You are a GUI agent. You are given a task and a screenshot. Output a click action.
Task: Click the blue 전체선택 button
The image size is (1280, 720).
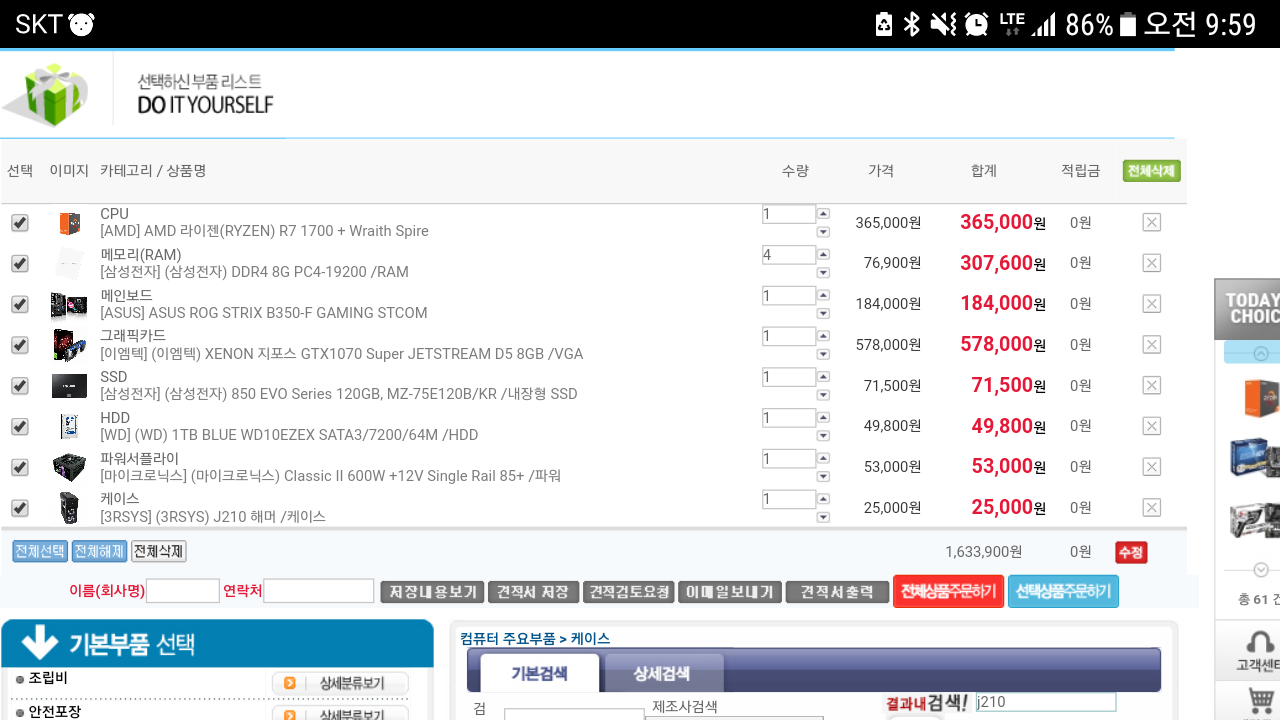click(x=40, y=551)
